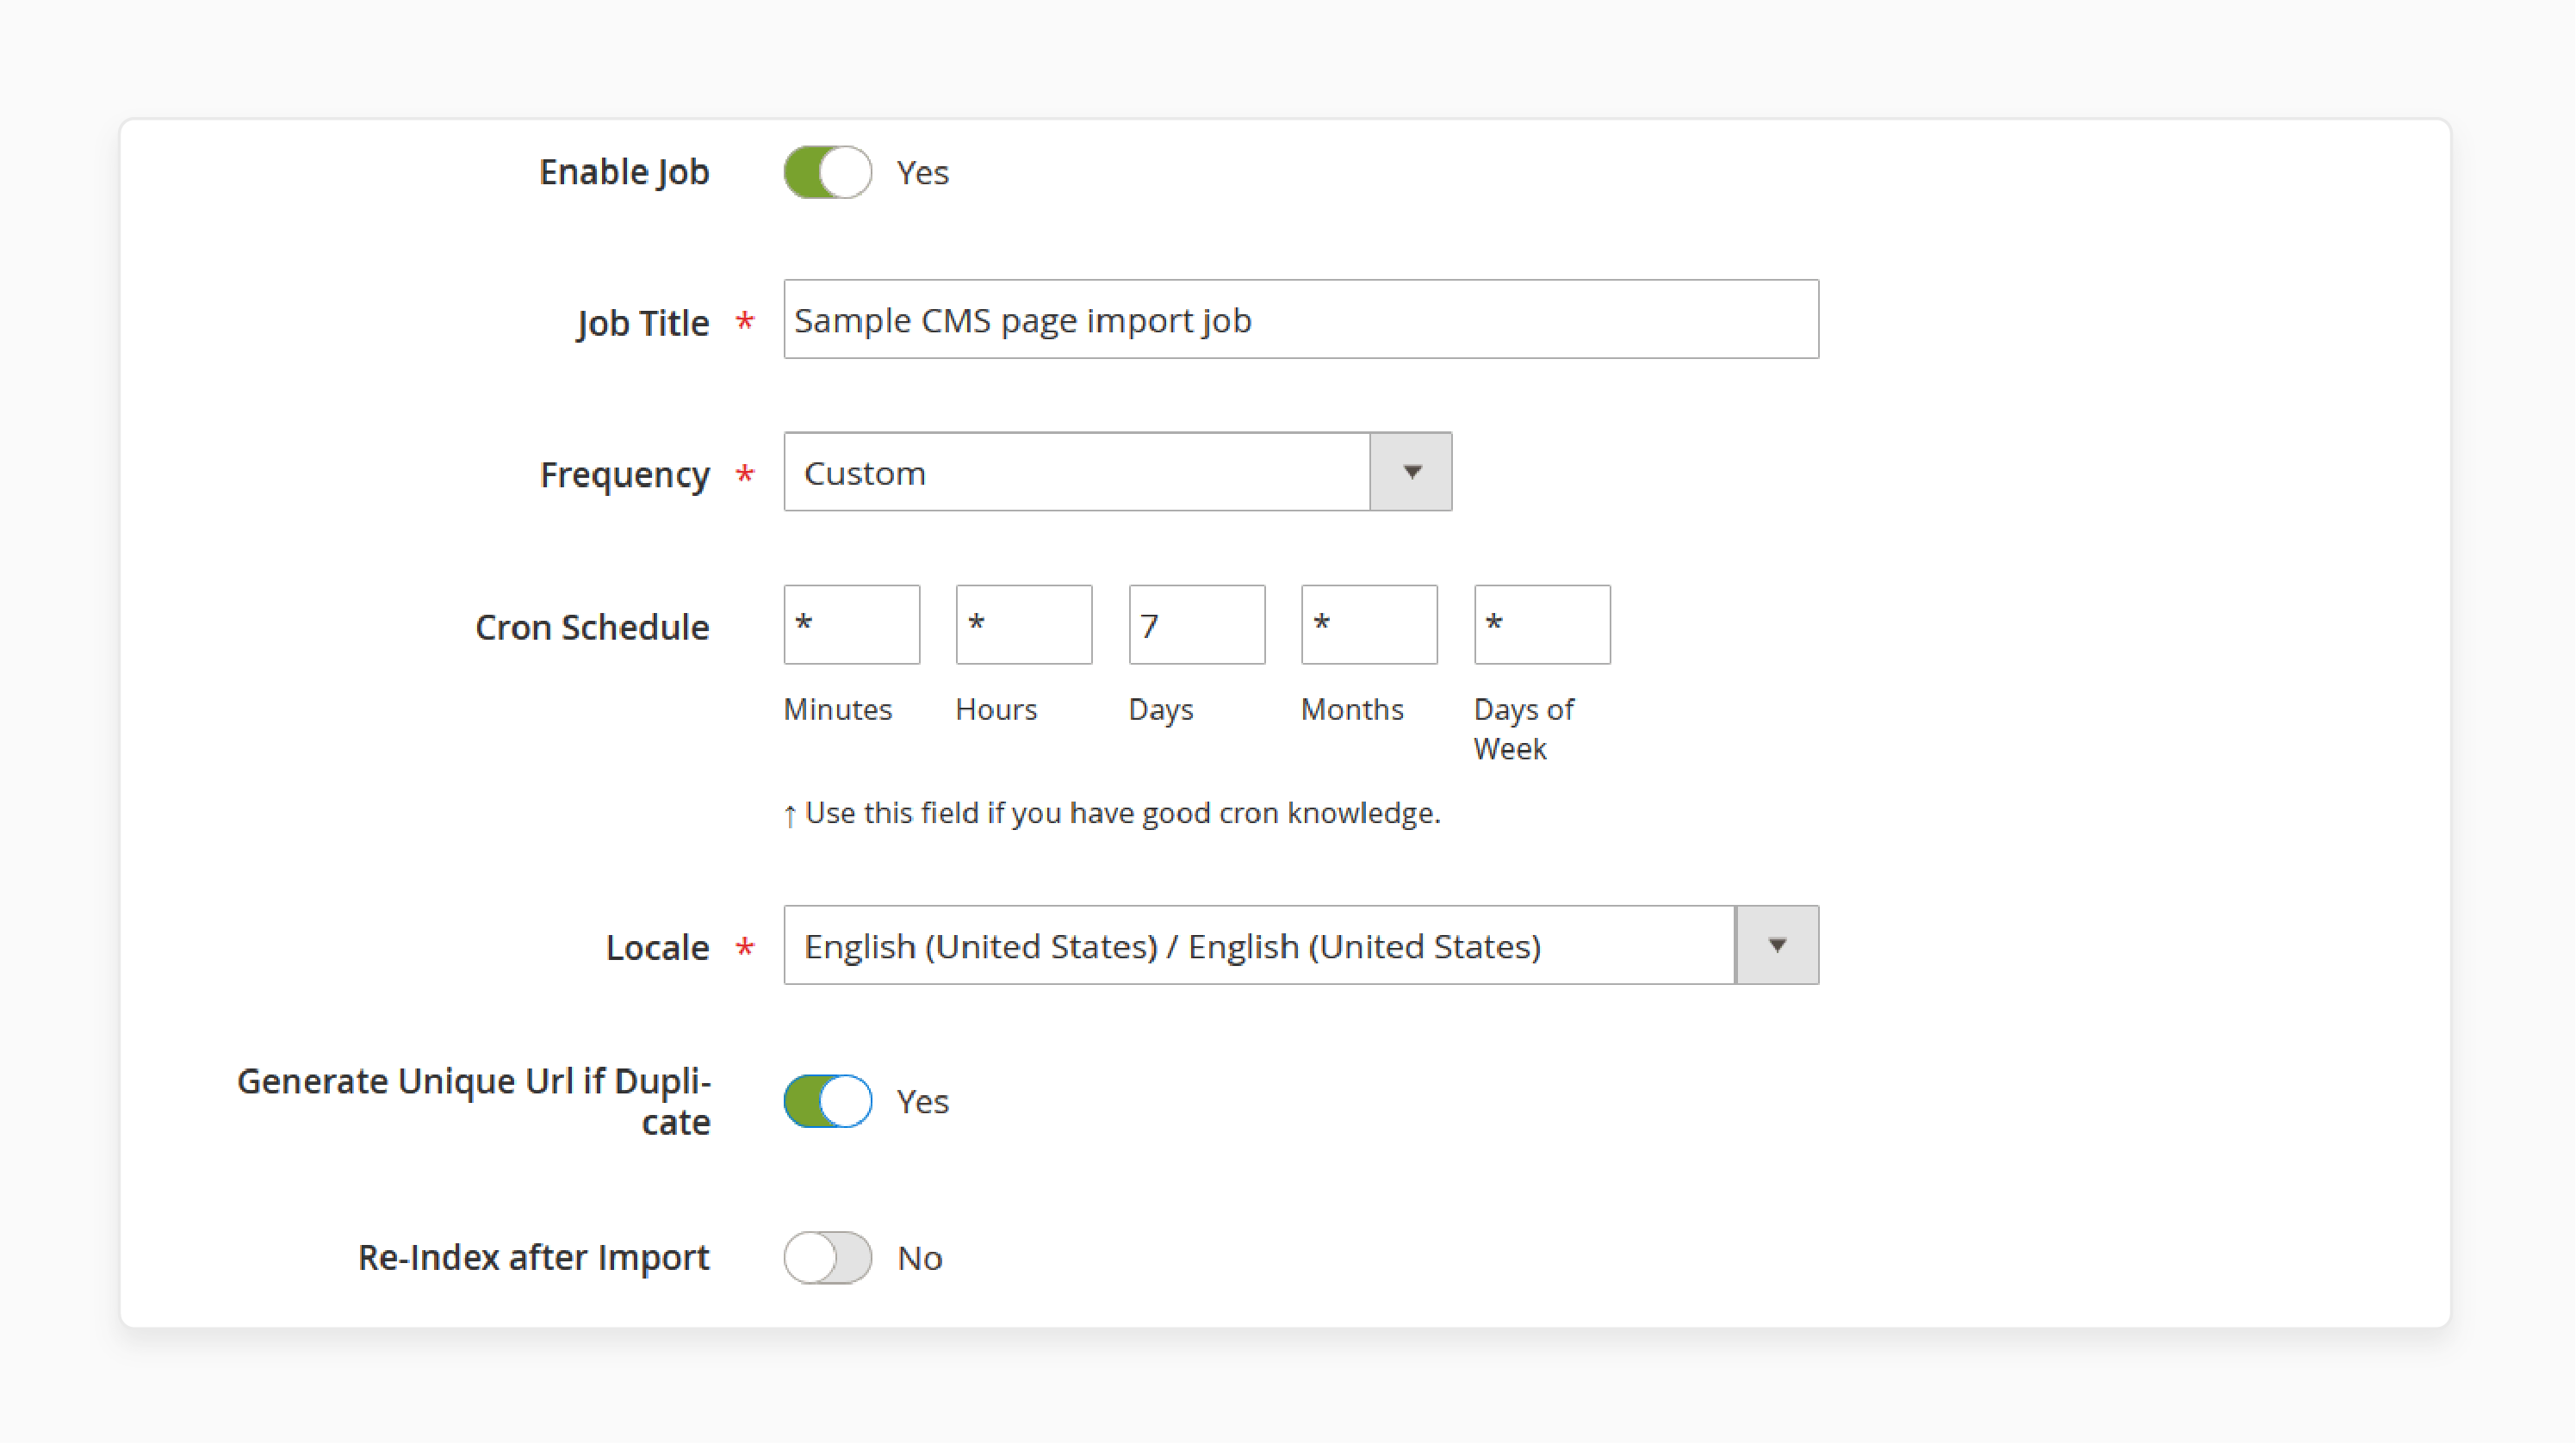Click the 'Re-Index after Import' label
The height and width of the screenshot is (1443, 2576).
(534, 1257)
